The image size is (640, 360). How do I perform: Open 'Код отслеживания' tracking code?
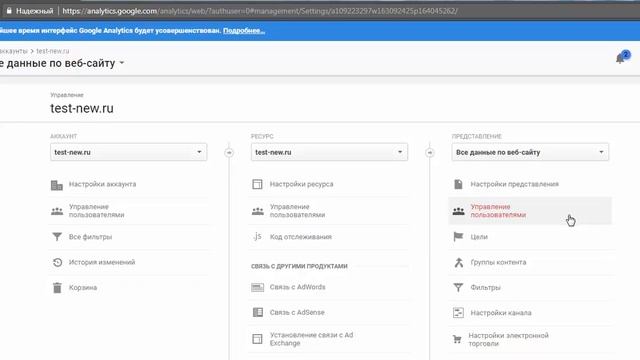coord(300,237)
